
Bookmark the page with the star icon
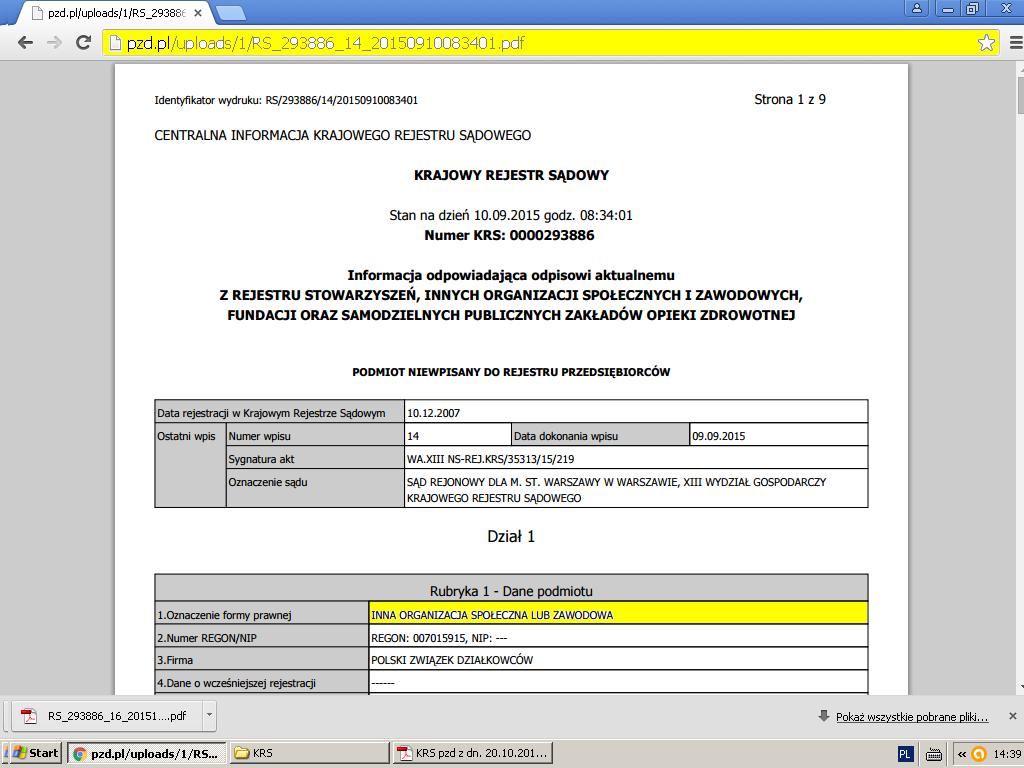[986, 43]
